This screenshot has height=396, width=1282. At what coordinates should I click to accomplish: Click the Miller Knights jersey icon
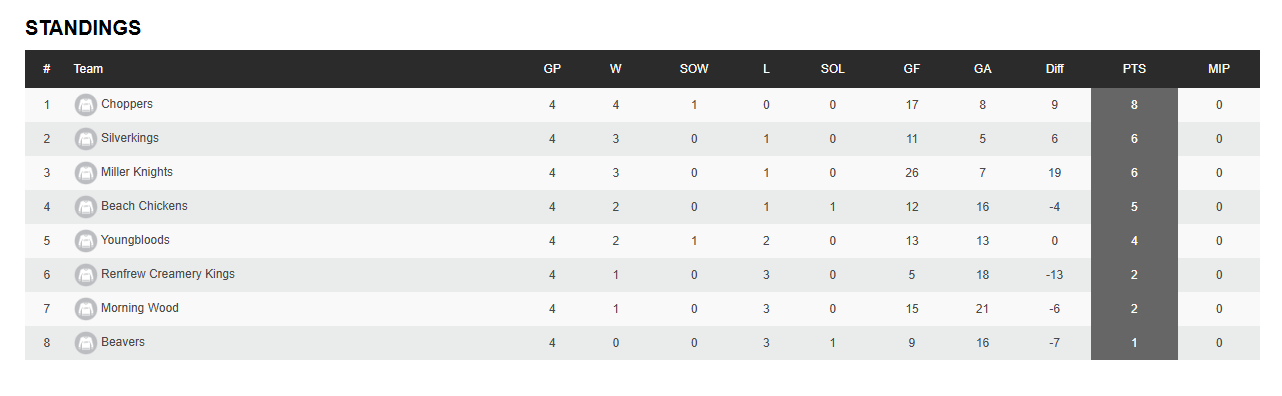tap(86, 173)
